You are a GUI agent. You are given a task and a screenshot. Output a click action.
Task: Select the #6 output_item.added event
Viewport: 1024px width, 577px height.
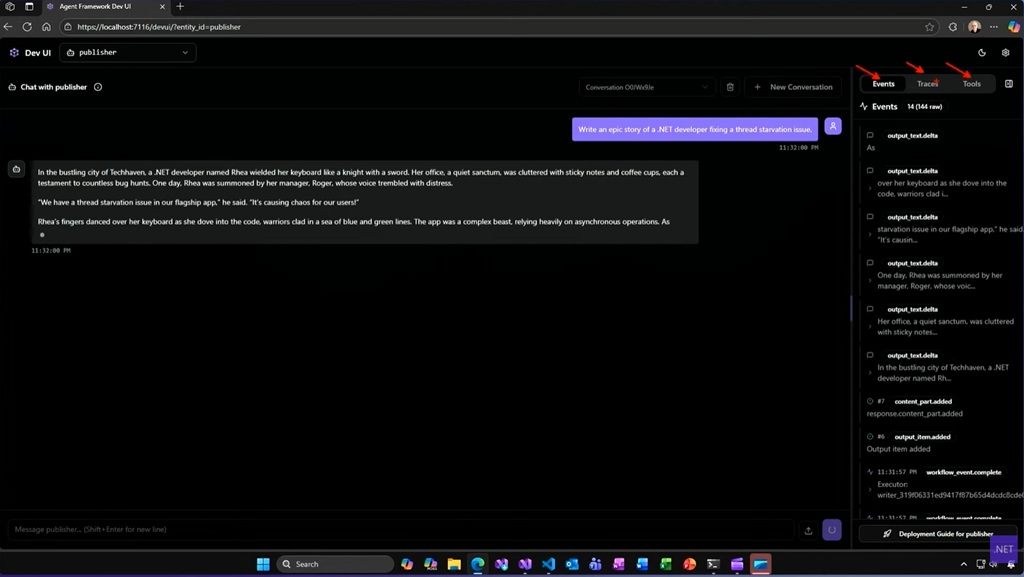tap(940, 443)
